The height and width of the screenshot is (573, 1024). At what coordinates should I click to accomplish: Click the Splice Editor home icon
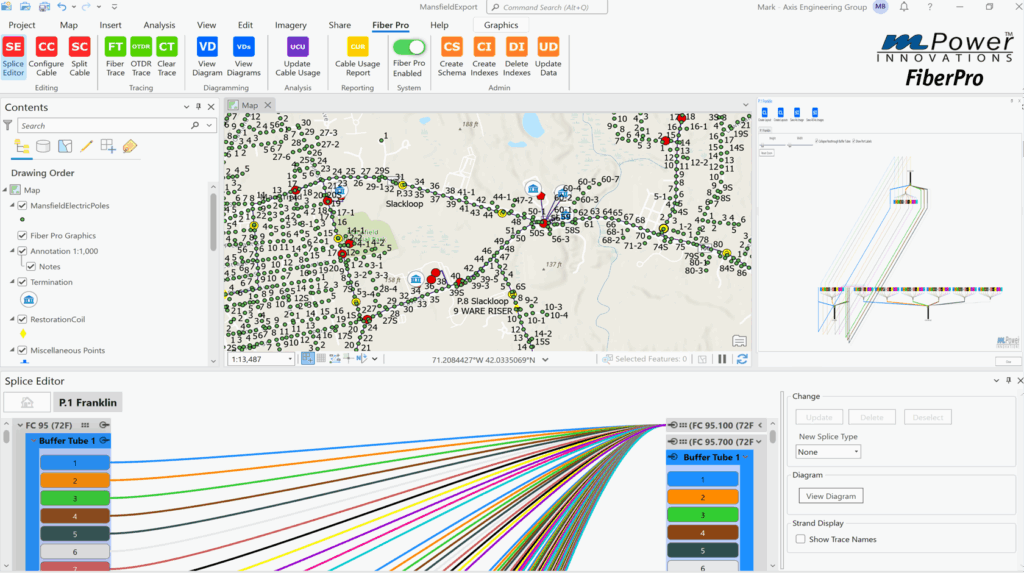tap(27, 402)
